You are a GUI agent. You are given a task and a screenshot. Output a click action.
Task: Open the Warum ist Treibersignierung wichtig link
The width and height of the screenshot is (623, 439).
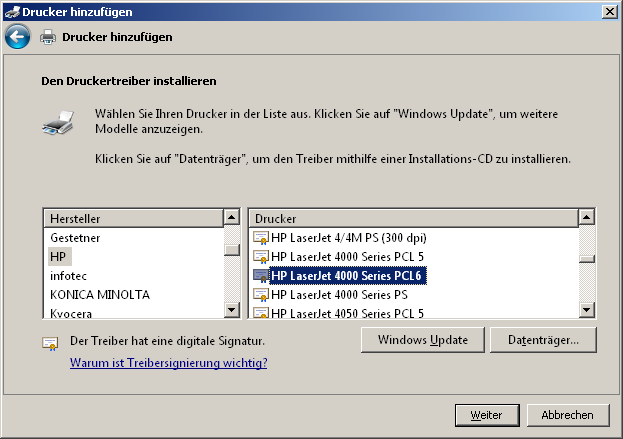(x=168, y=363)
